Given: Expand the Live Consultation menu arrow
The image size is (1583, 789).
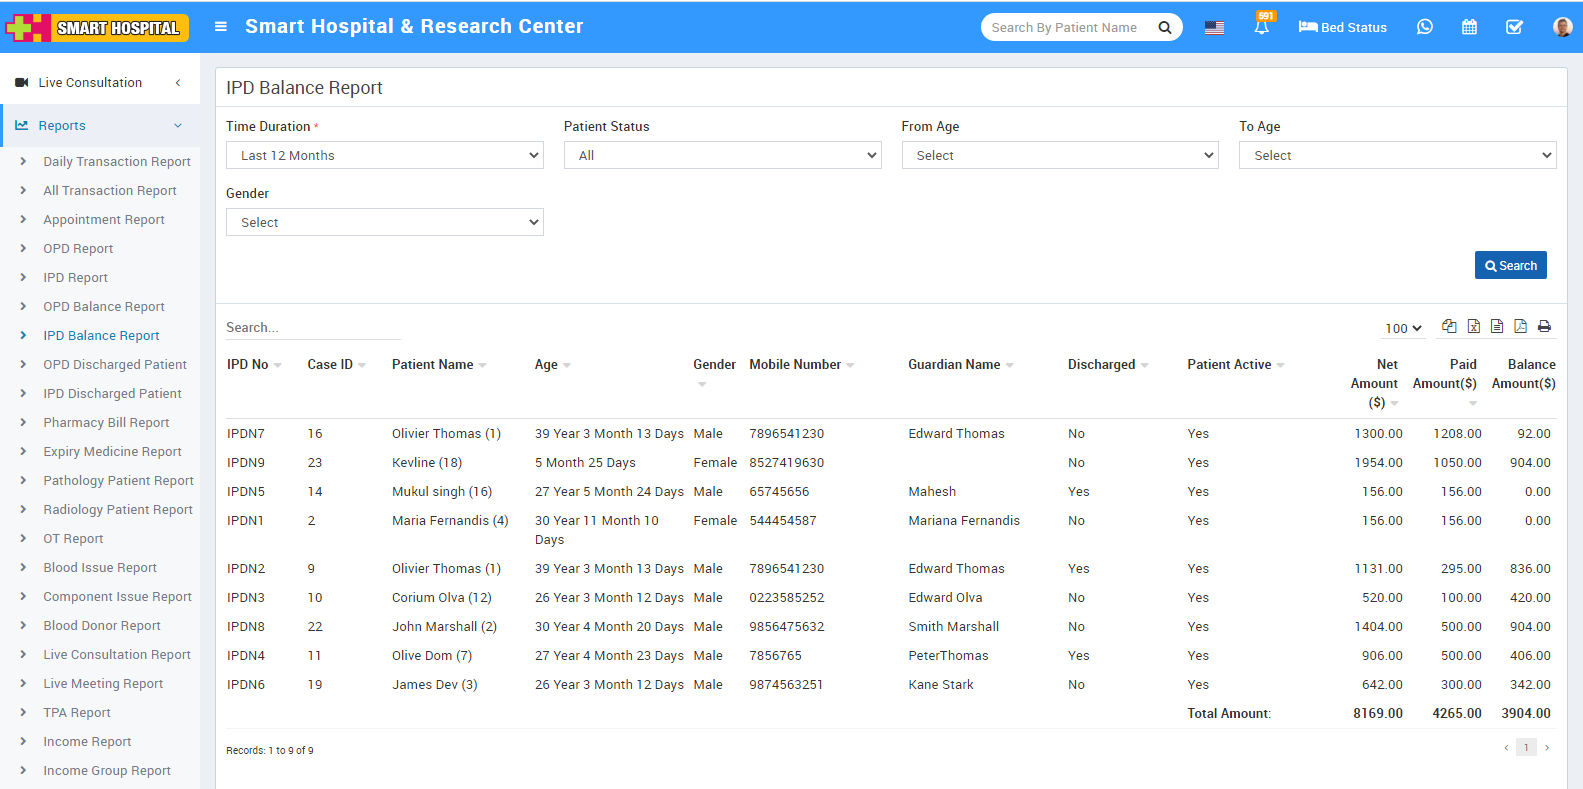Looking at the screenshot, I should [178, 83].
